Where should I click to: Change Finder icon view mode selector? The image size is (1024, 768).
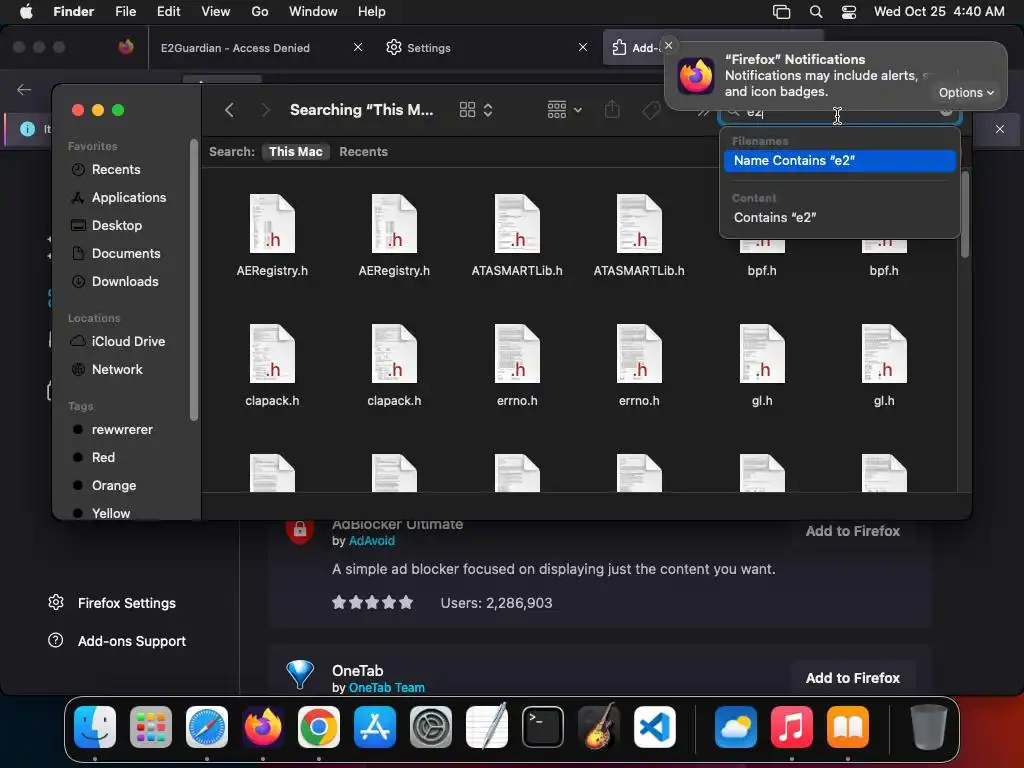click(476, 110)
